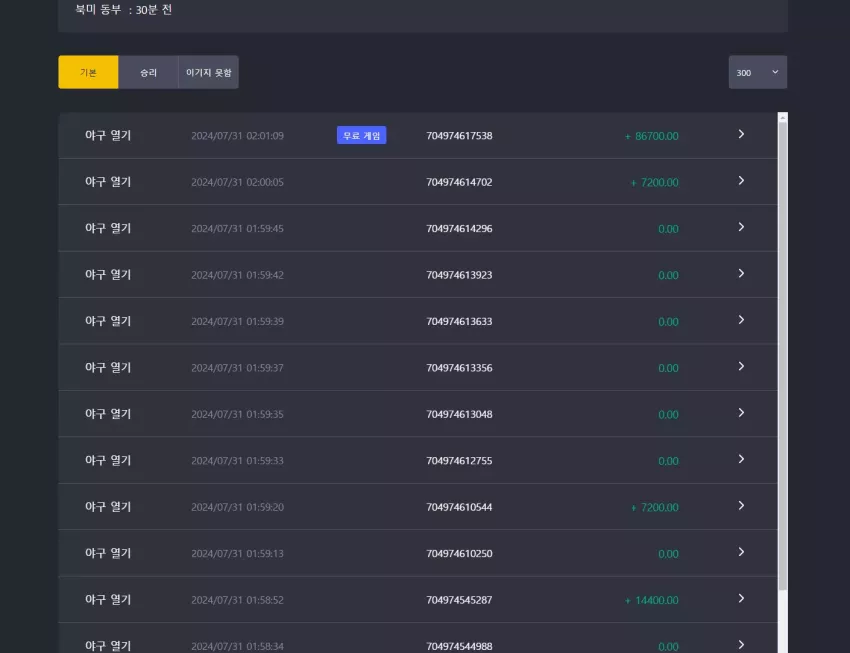The height and width of the screenshot is (653, 850).
Task: Click the 무료 게임 badge
Action: click(362, 135)
